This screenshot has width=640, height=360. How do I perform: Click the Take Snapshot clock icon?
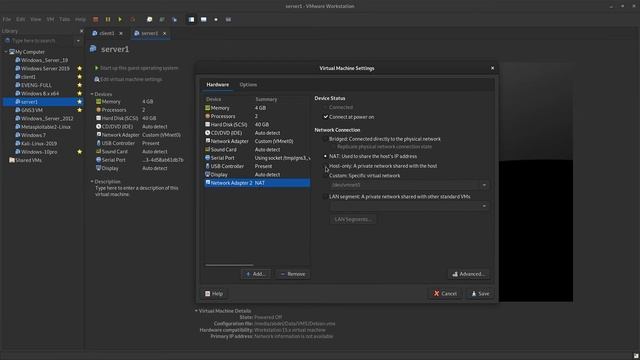click(149, 19)
